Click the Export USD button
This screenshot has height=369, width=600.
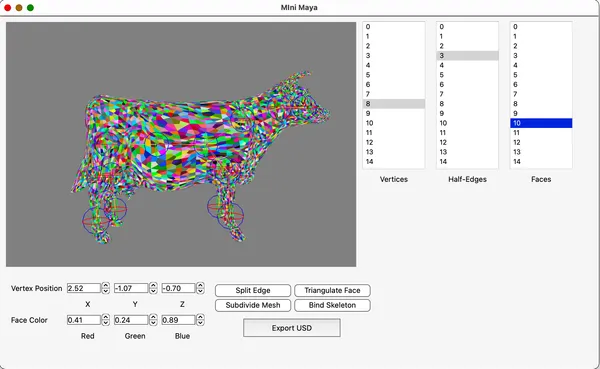pyautogui.click(x=292, y=328)
